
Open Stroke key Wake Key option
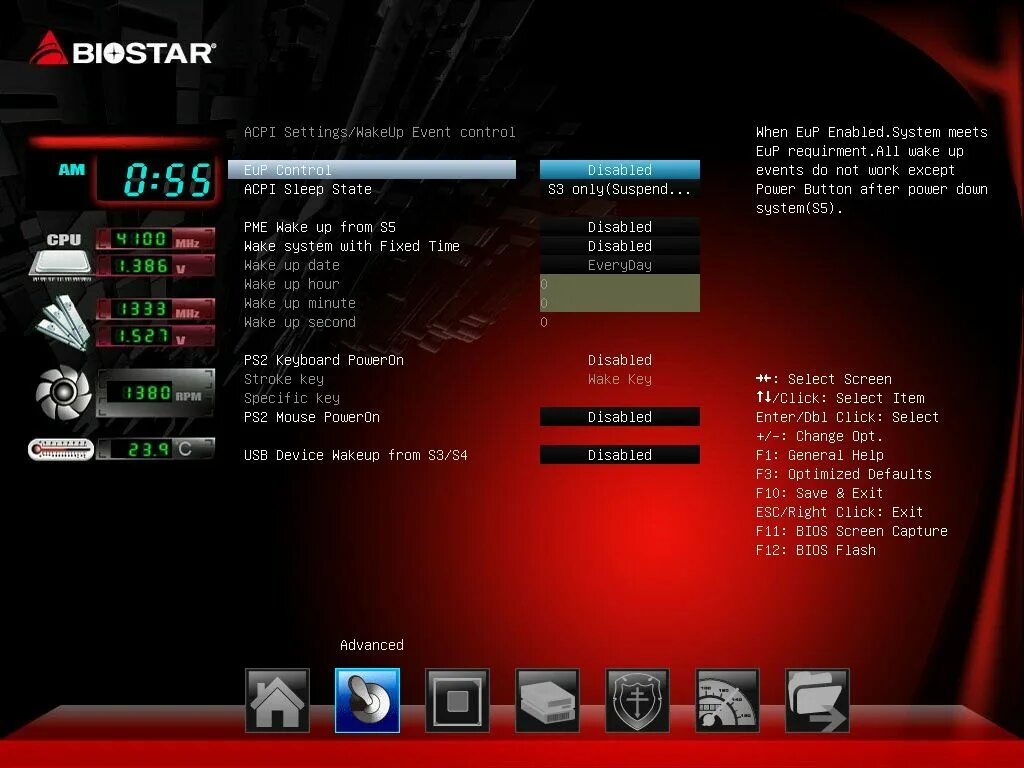click(620, 379)
